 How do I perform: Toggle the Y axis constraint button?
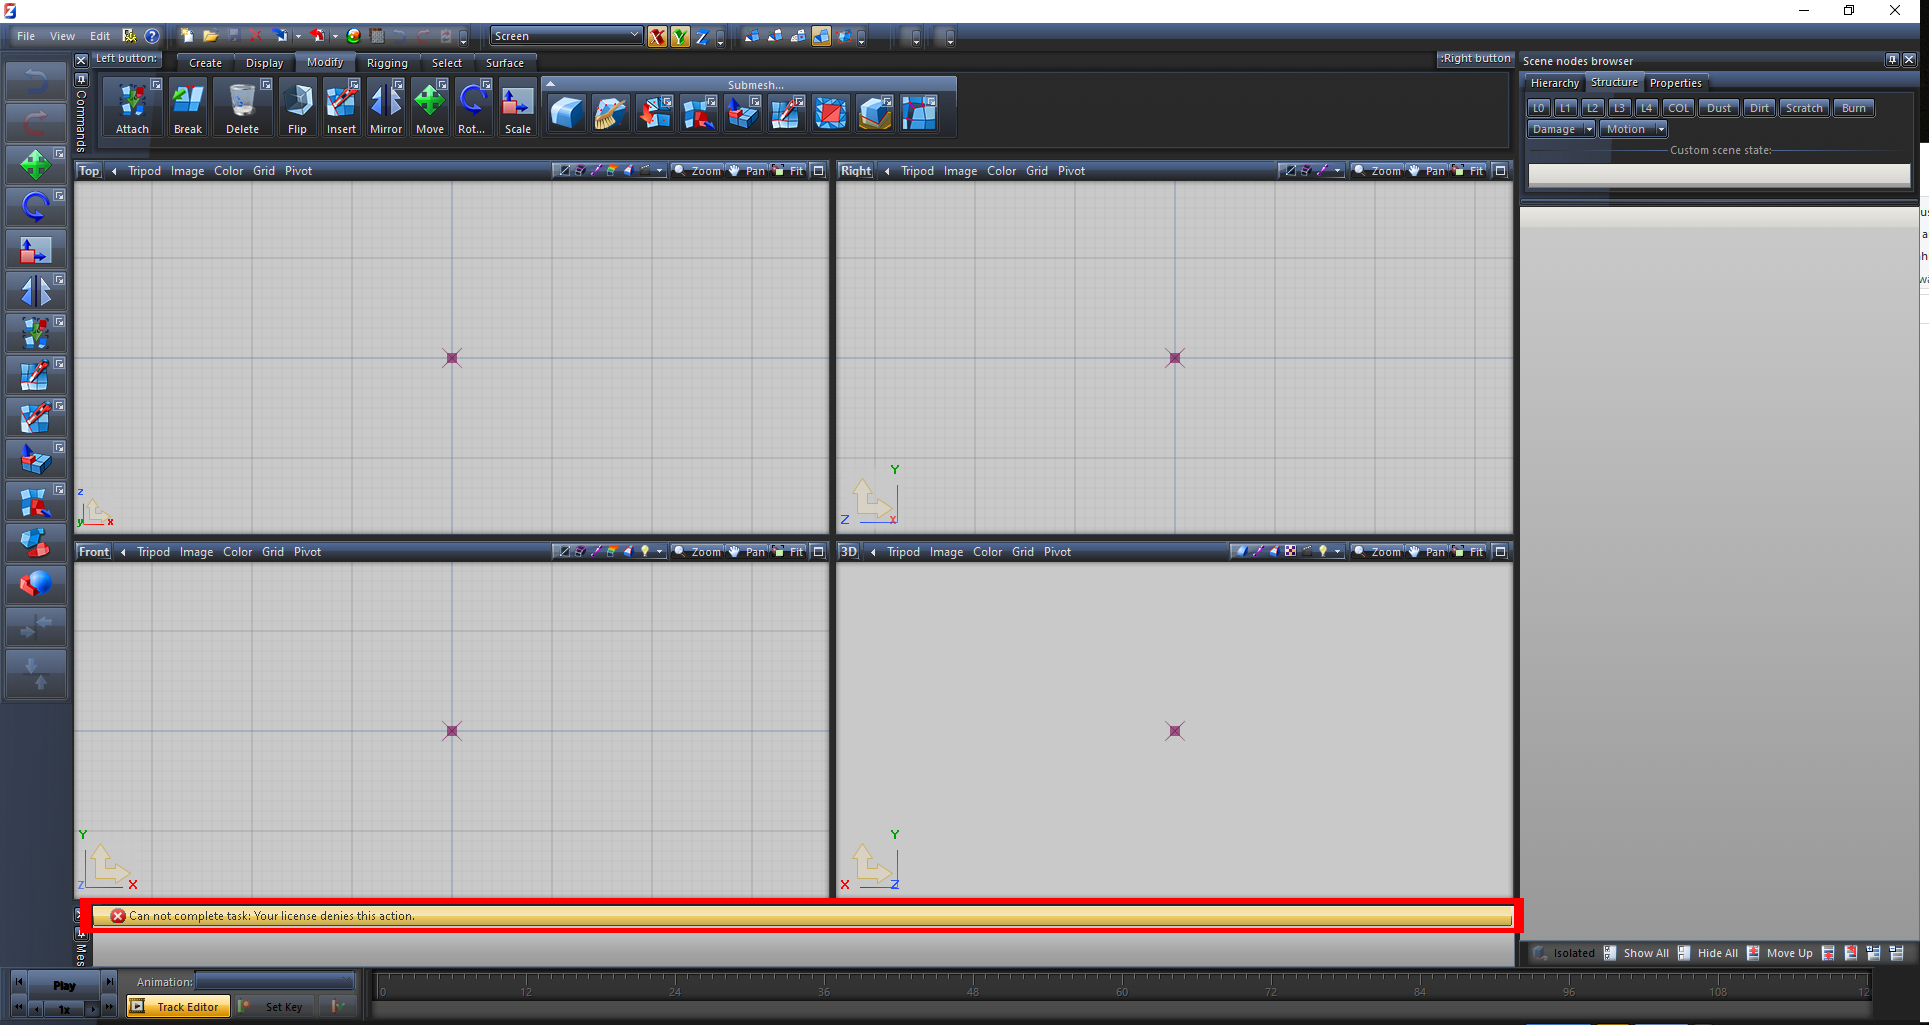coord(680,37)
